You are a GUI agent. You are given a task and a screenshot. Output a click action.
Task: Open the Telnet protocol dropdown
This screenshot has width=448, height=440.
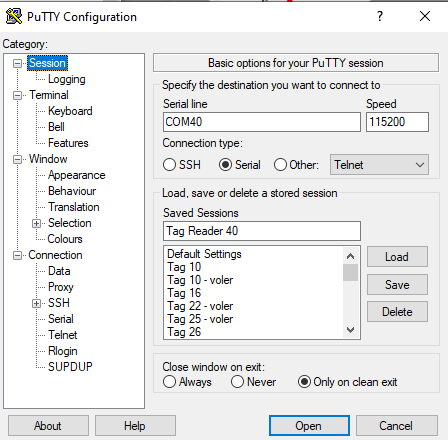click(379, 165)
